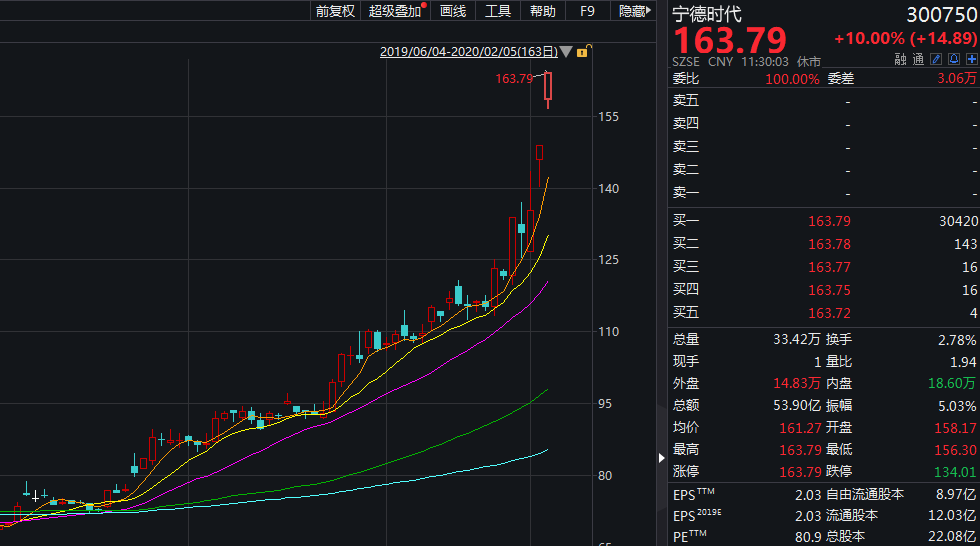
Task: Click the PE TTM value 80.9
Action: [808, 537]
